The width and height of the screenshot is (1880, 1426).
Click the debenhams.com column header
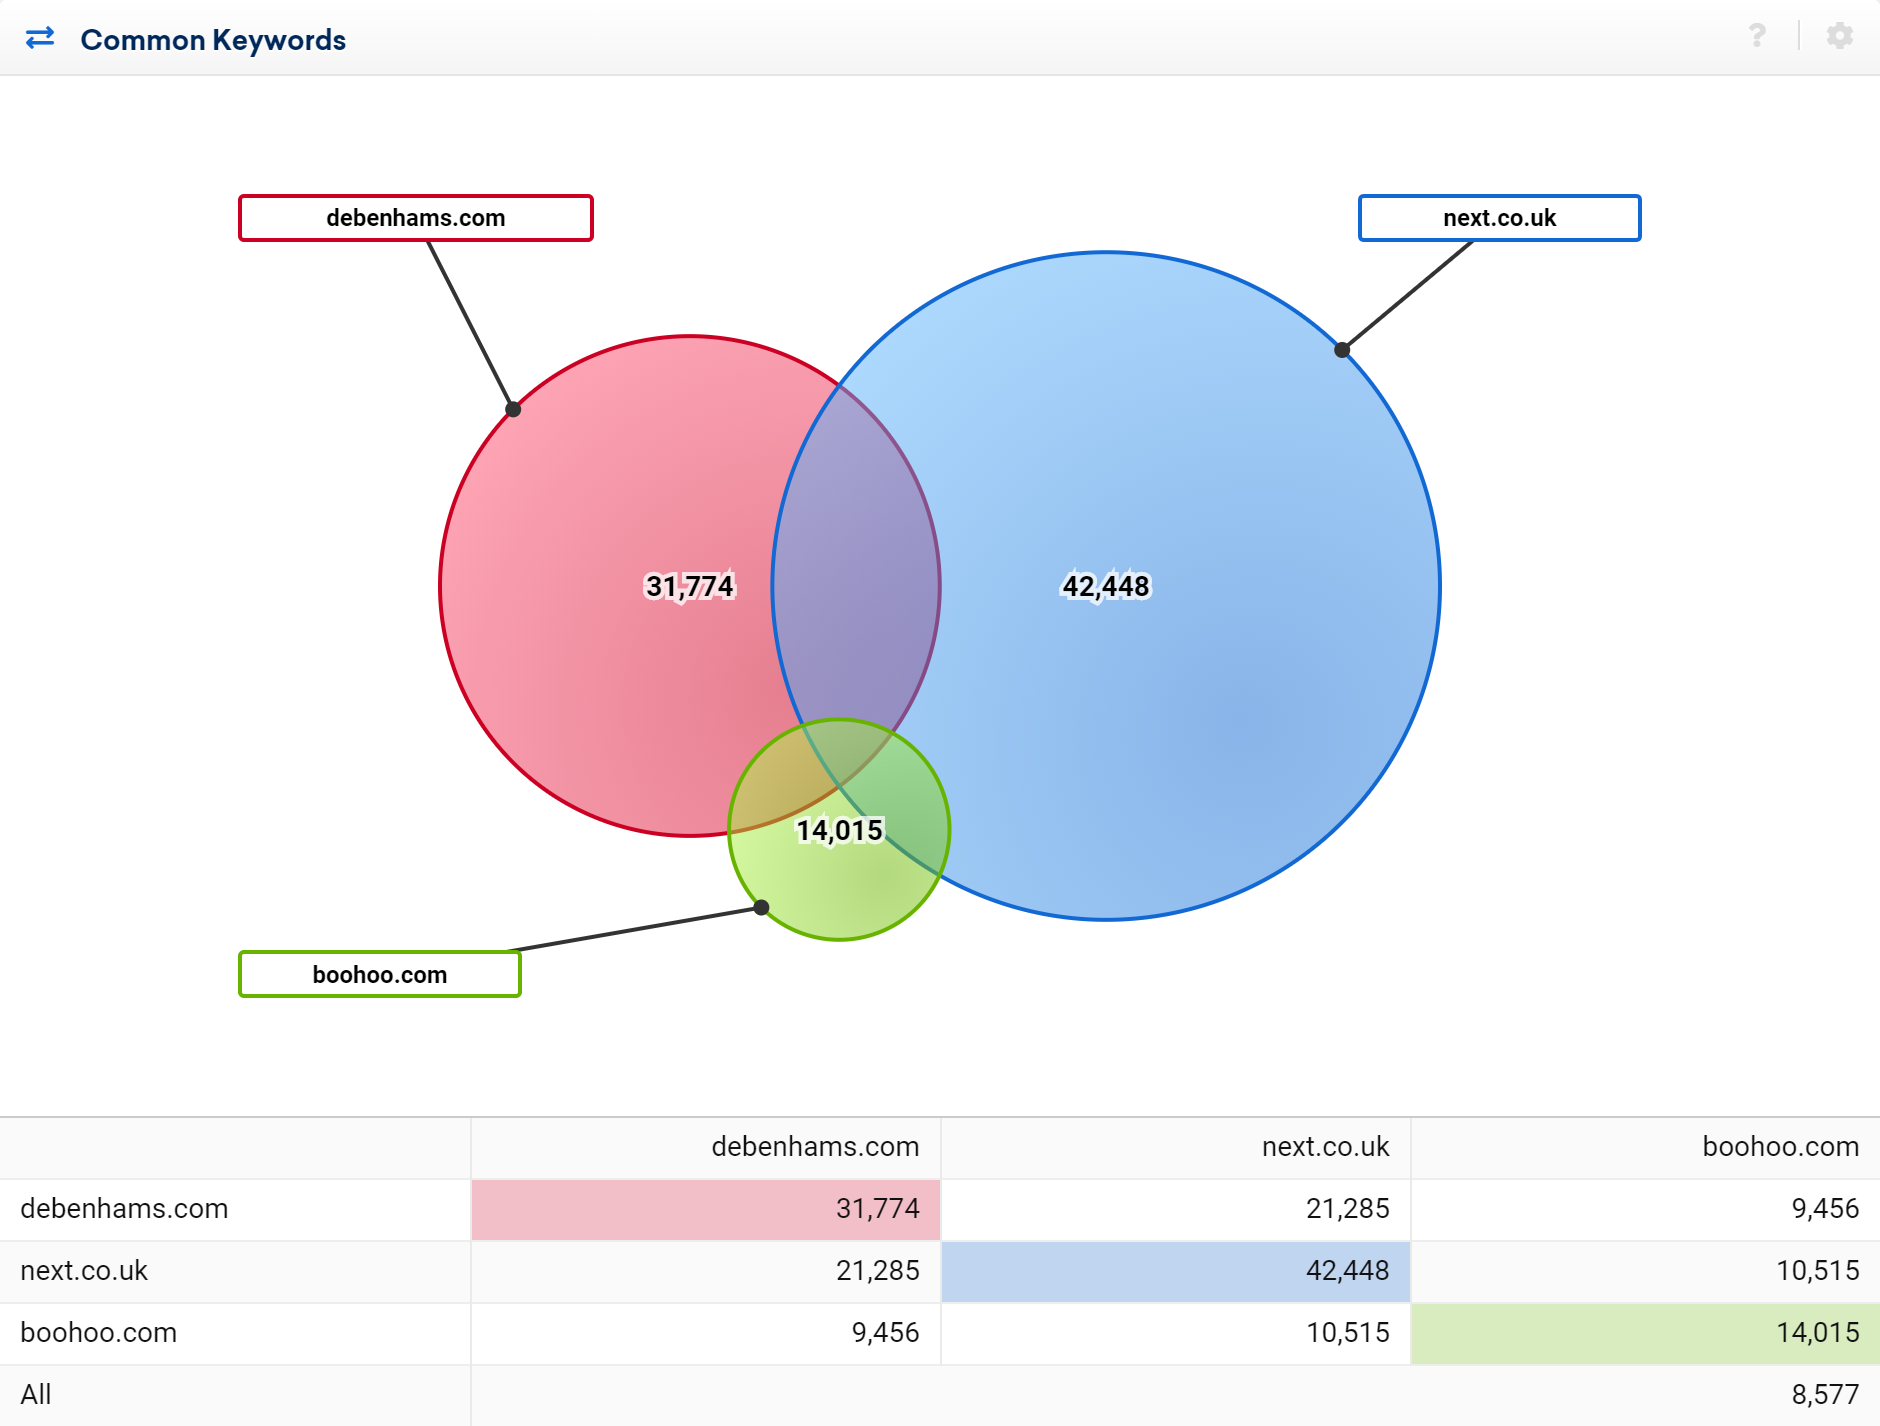point(815,1147)
